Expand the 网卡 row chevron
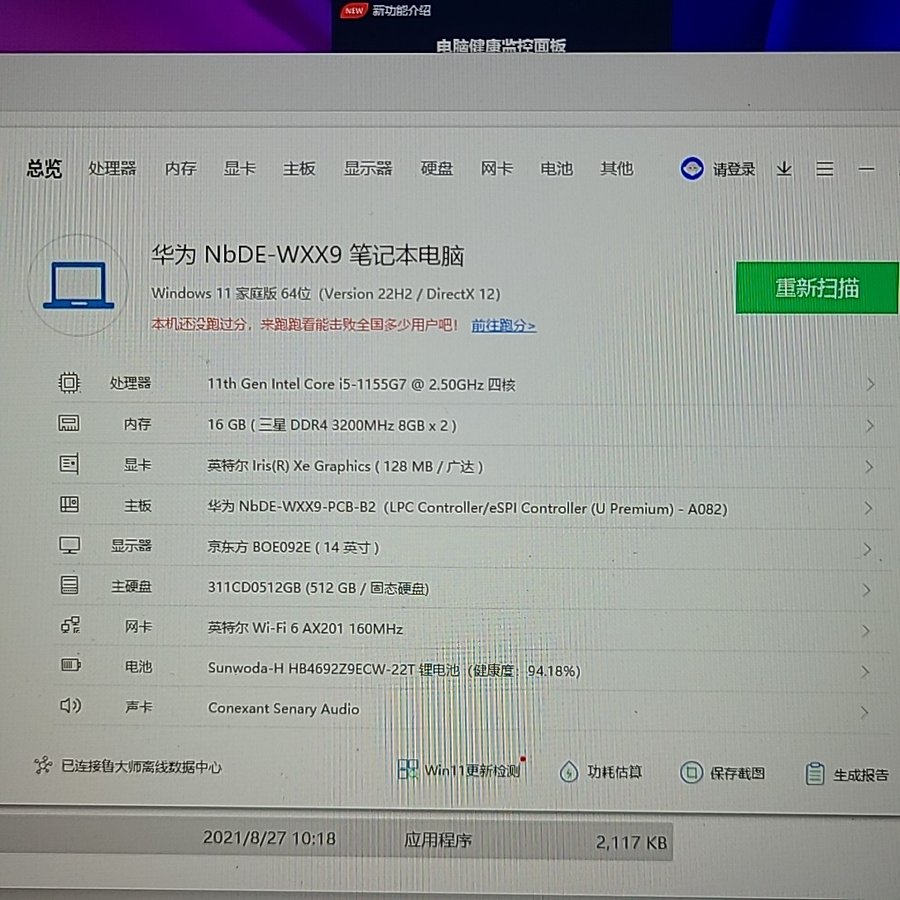 tap(867, 631)
